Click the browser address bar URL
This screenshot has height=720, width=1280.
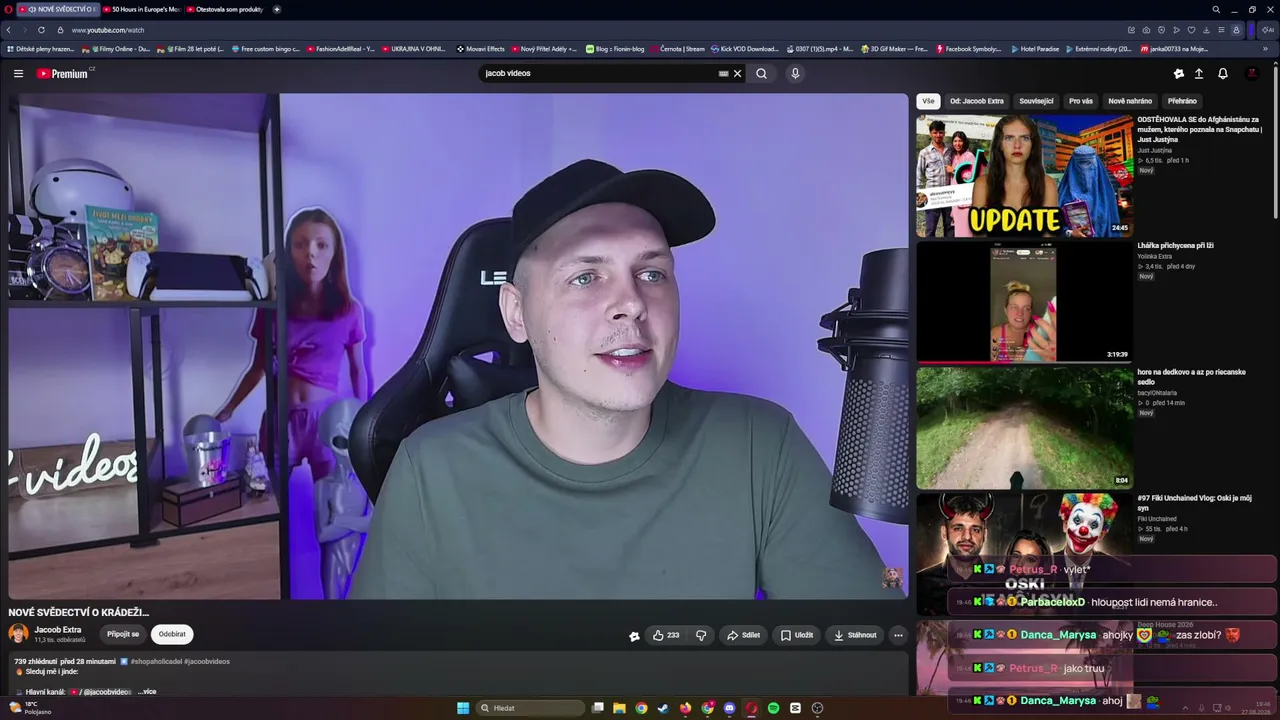[x=108, y=30]
